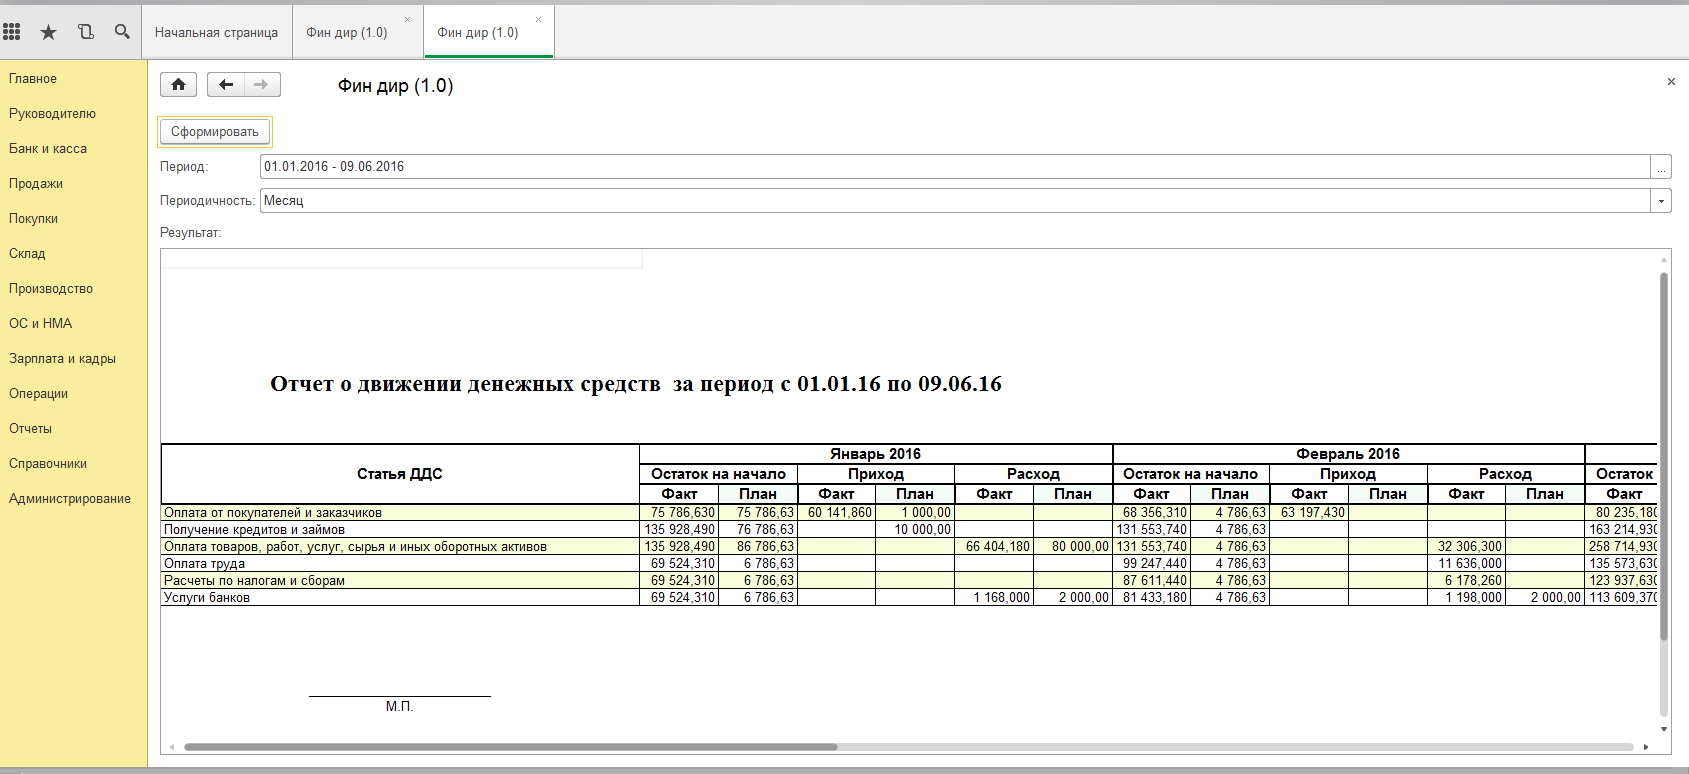1689x774 pixels.
Task: Go forward with the right arrow
Action: coord(262,85)
